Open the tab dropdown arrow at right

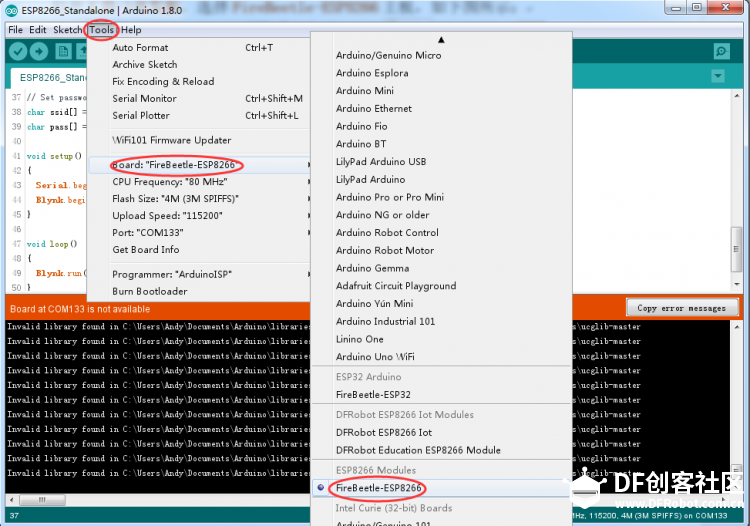[717, 76]
